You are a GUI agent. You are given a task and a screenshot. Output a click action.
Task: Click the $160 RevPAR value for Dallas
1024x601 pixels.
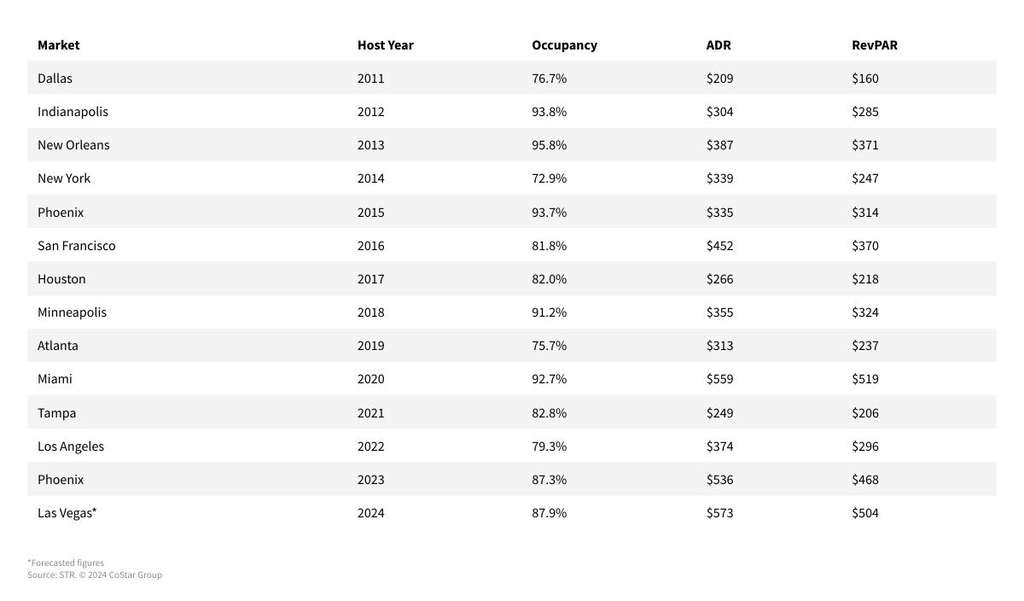(865, 78)
